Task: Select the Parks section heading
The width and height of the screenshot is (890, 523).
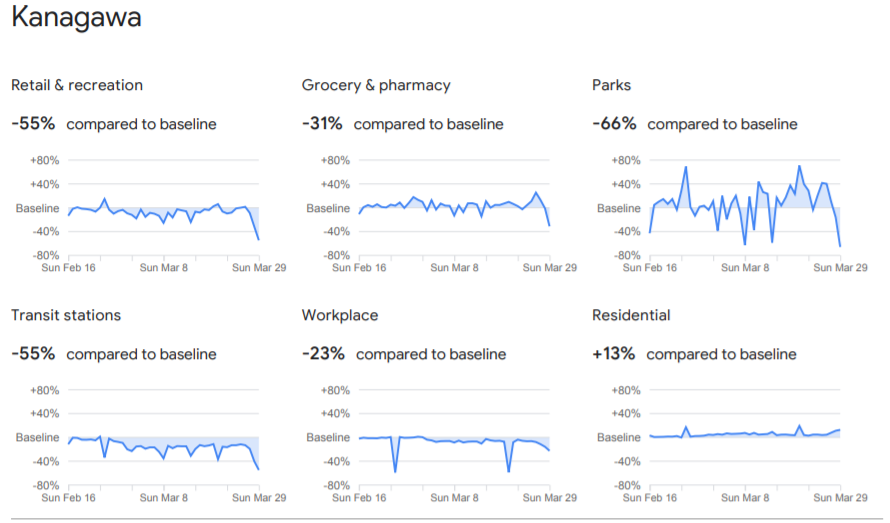Action: click(612, 85)
